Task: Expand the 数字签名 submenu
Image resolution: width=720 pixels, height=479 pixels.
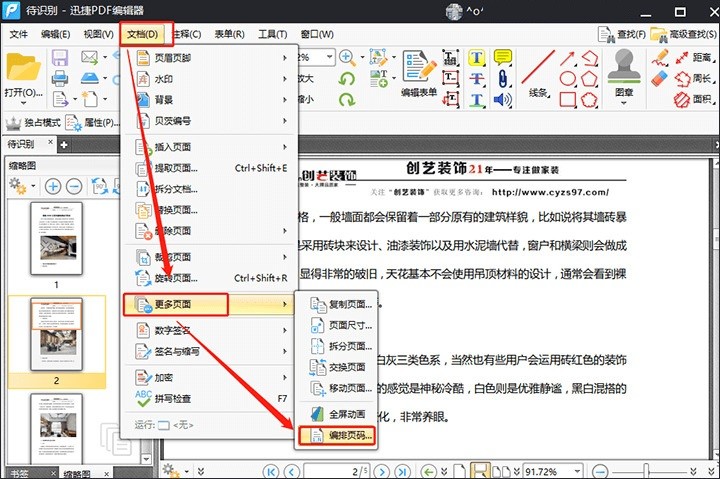Action: point(211,330)
